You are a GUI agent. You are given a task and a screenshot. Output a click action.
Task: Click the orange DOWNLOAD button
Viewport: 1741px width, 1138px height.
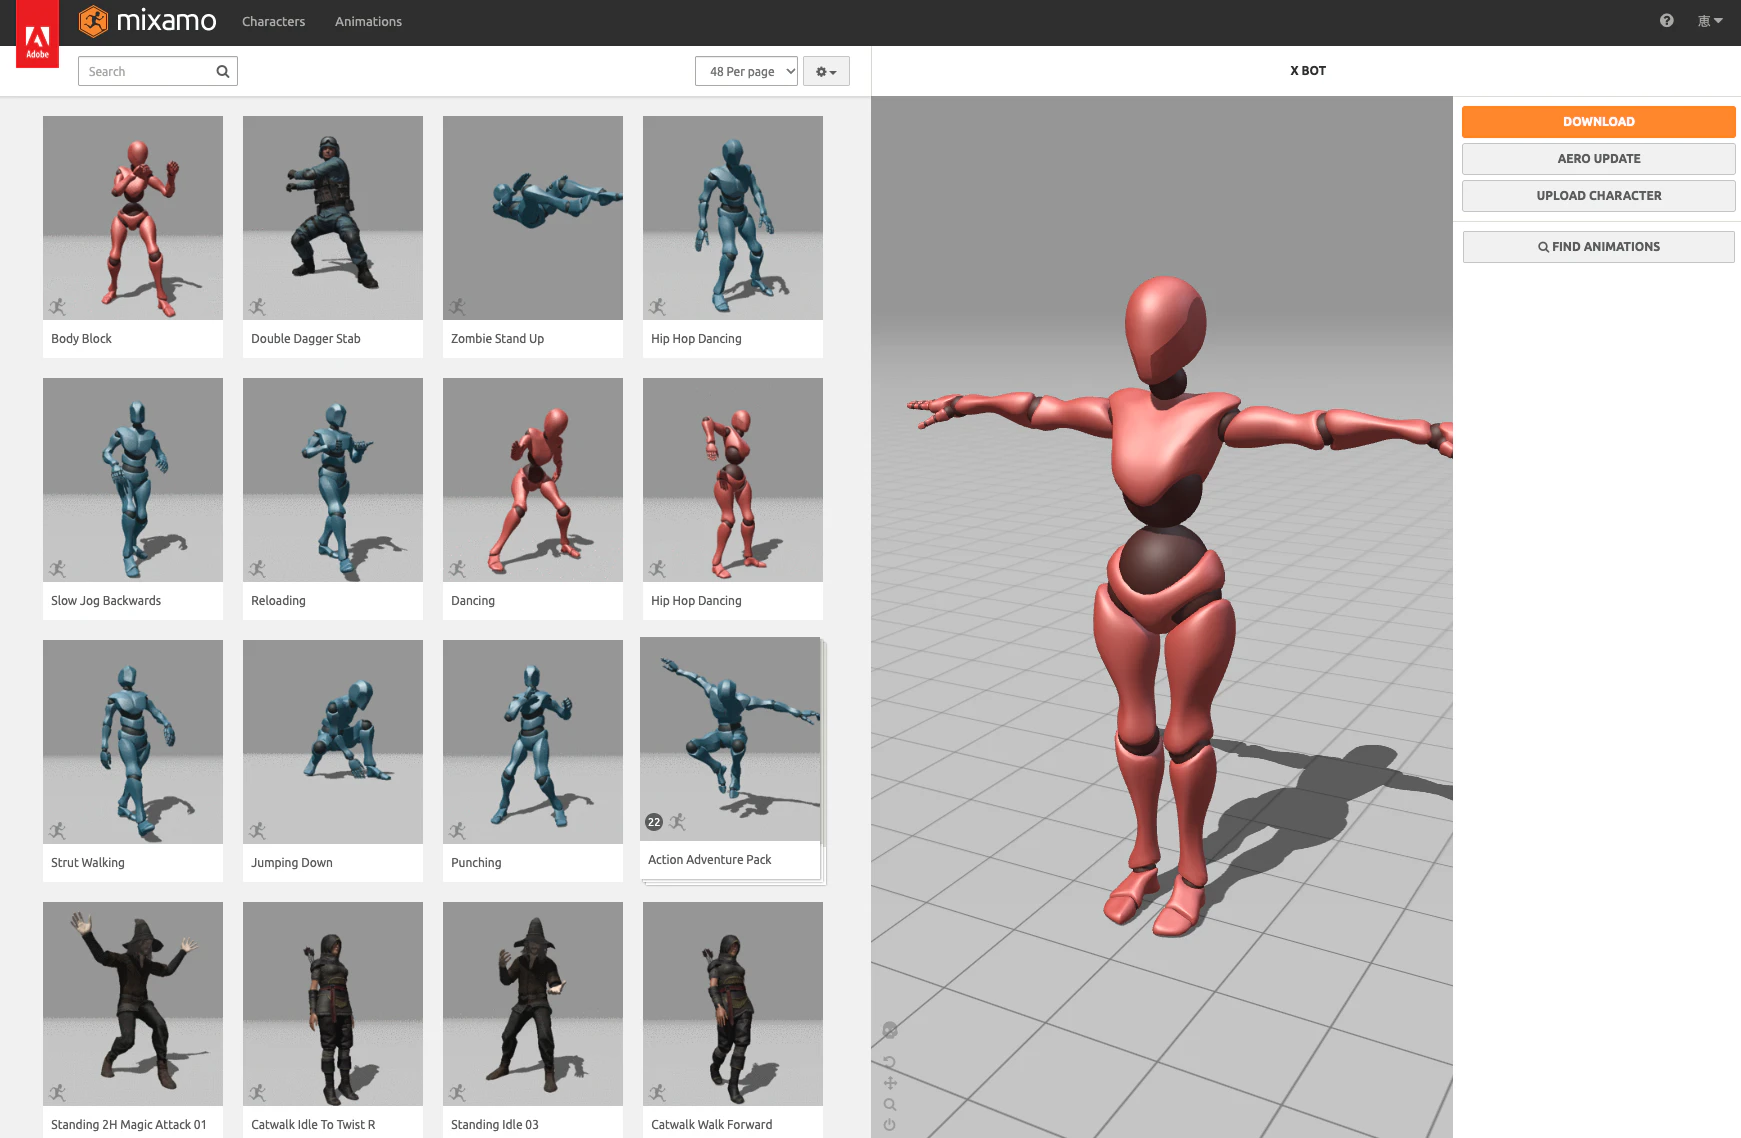pos(1598,121)
